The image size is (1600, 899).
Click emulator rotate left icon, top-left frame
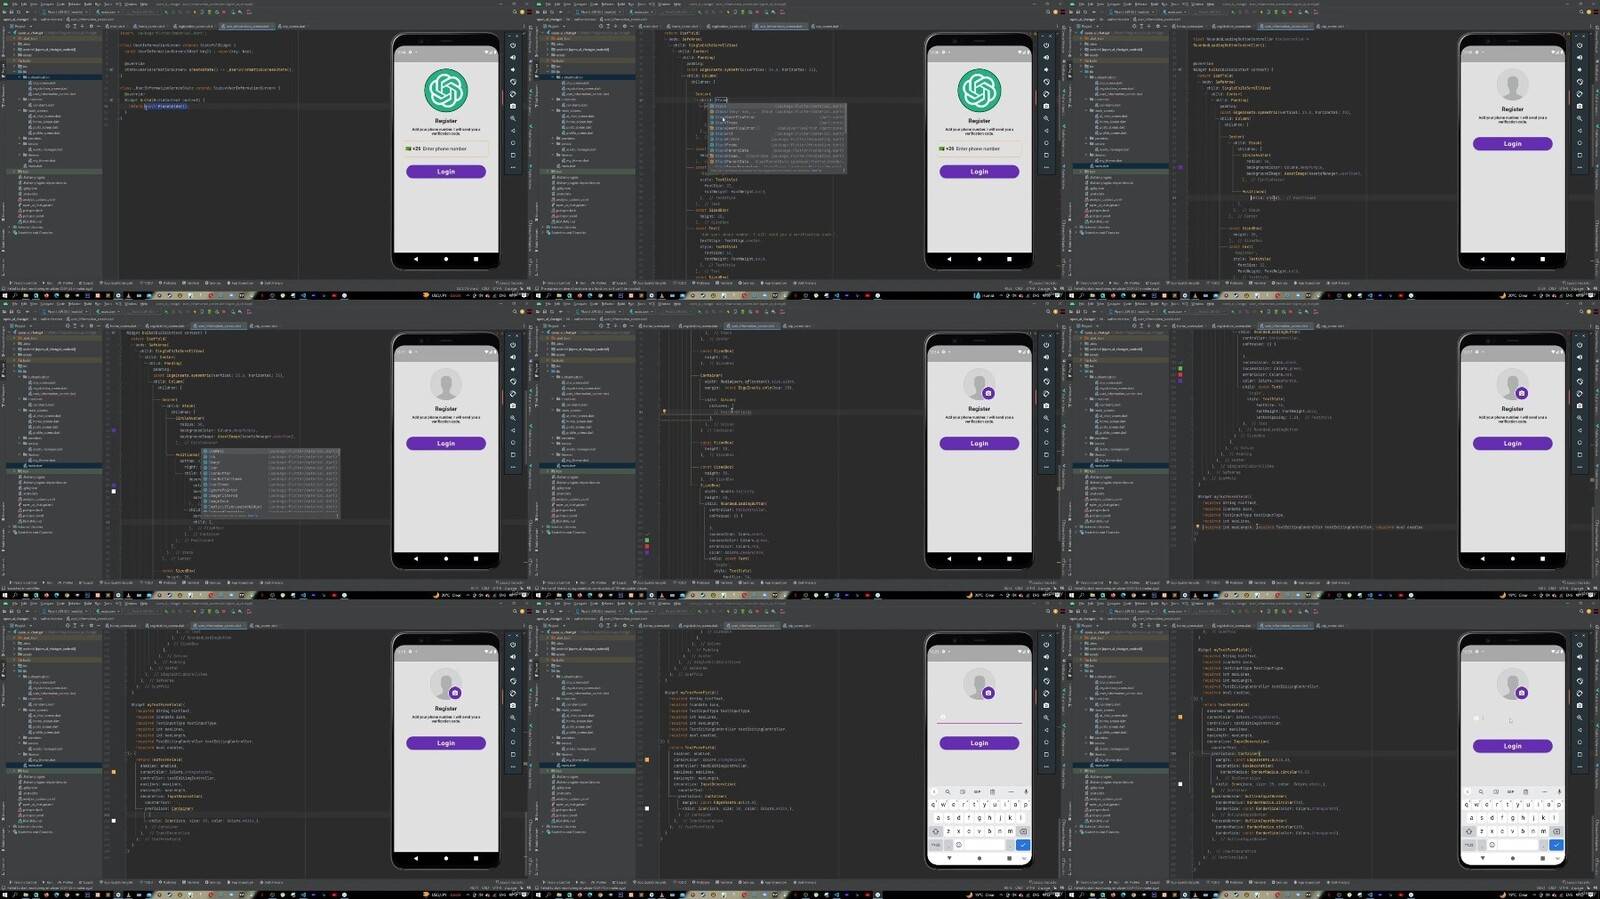(513, 82)
